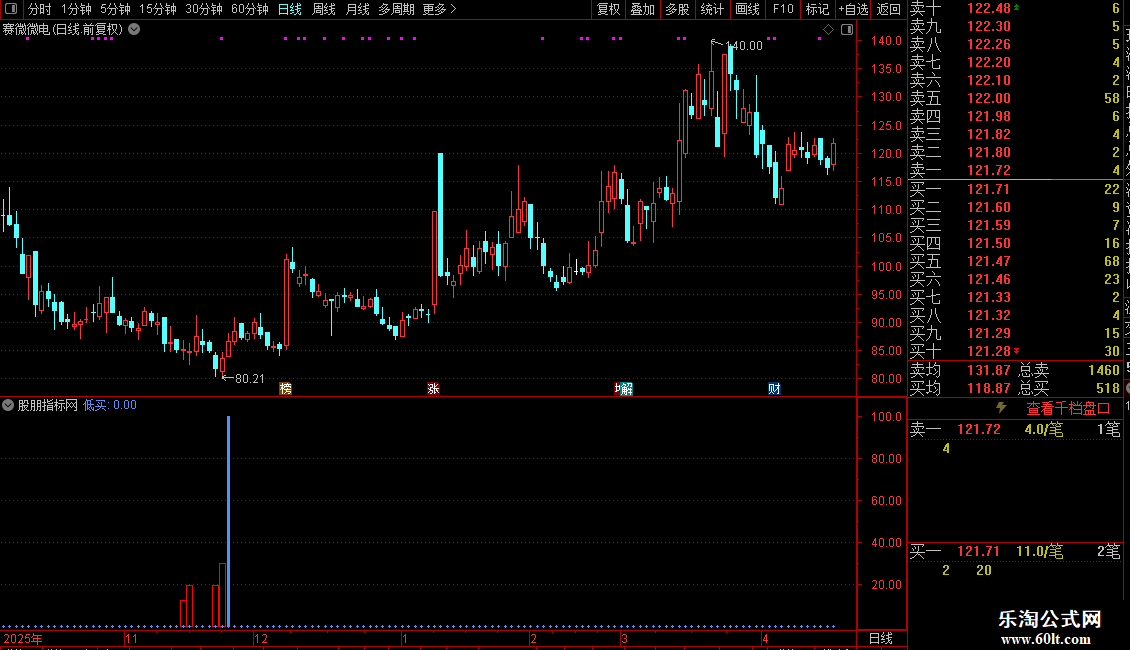The height and width of the screenshot is (650, 1130).
Task: Click the 涨 event marker
Action: click(433, 389)
